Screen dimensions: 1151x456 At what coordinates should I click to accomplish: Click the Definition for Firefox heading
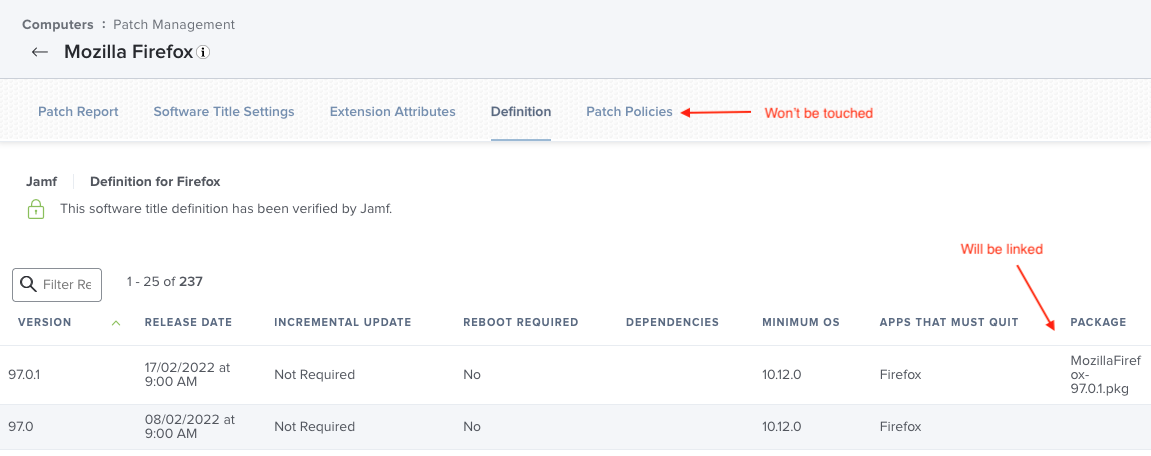(x=155, y=181)
